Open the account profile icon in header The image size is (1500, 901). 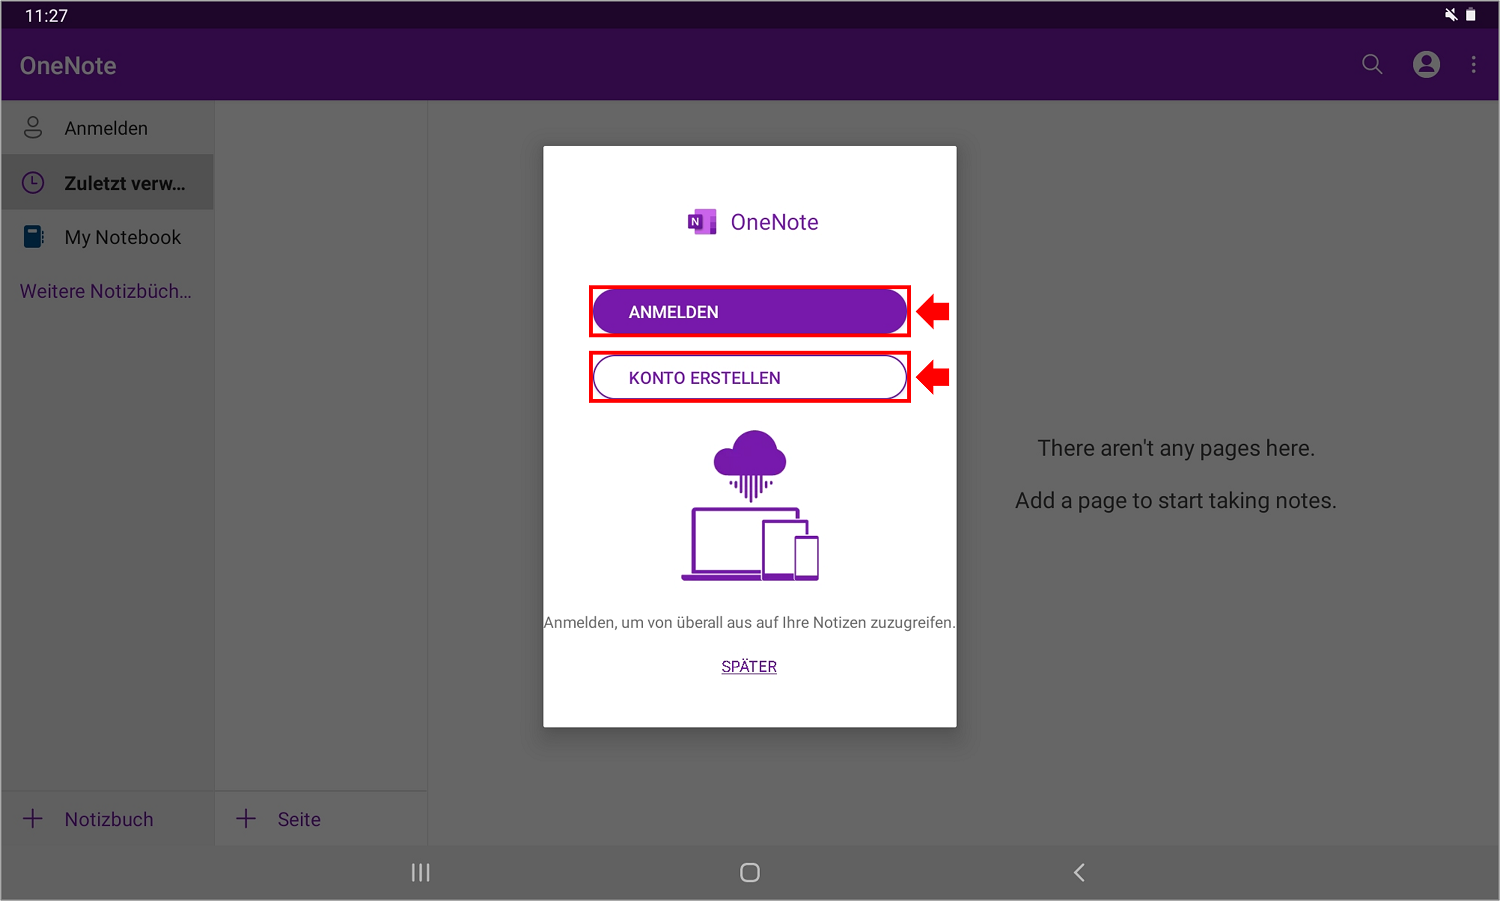[1426, 65]
